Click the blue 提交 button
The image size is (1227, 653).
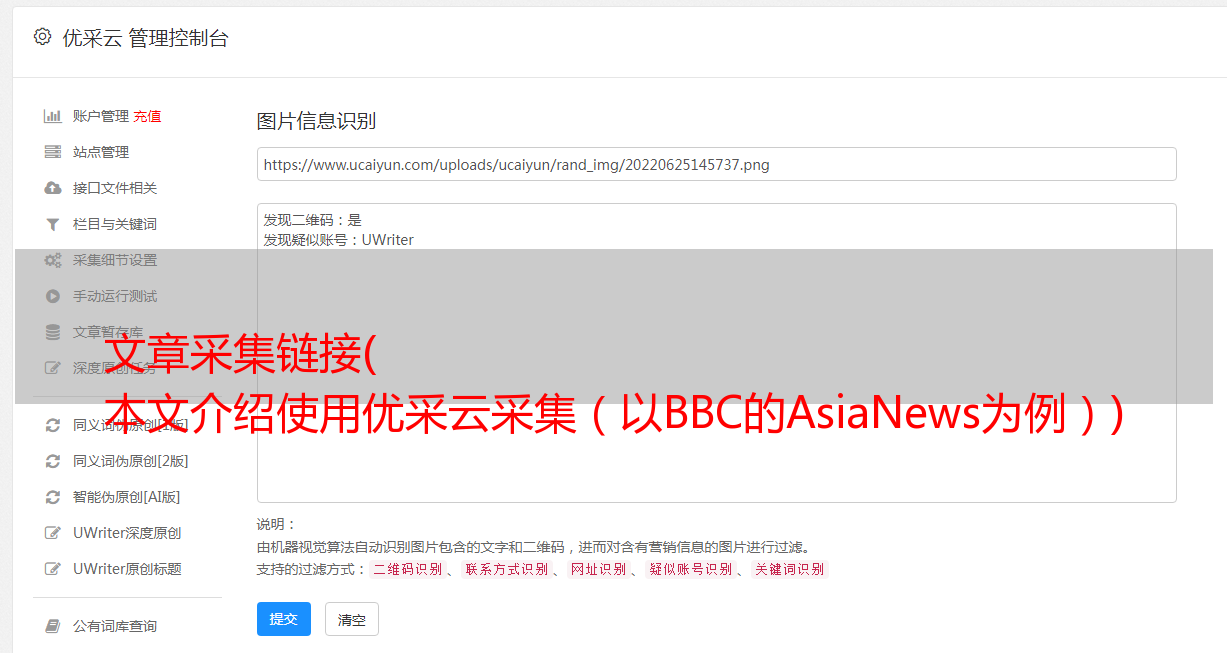pyautogui.click(x=284, y=619)
